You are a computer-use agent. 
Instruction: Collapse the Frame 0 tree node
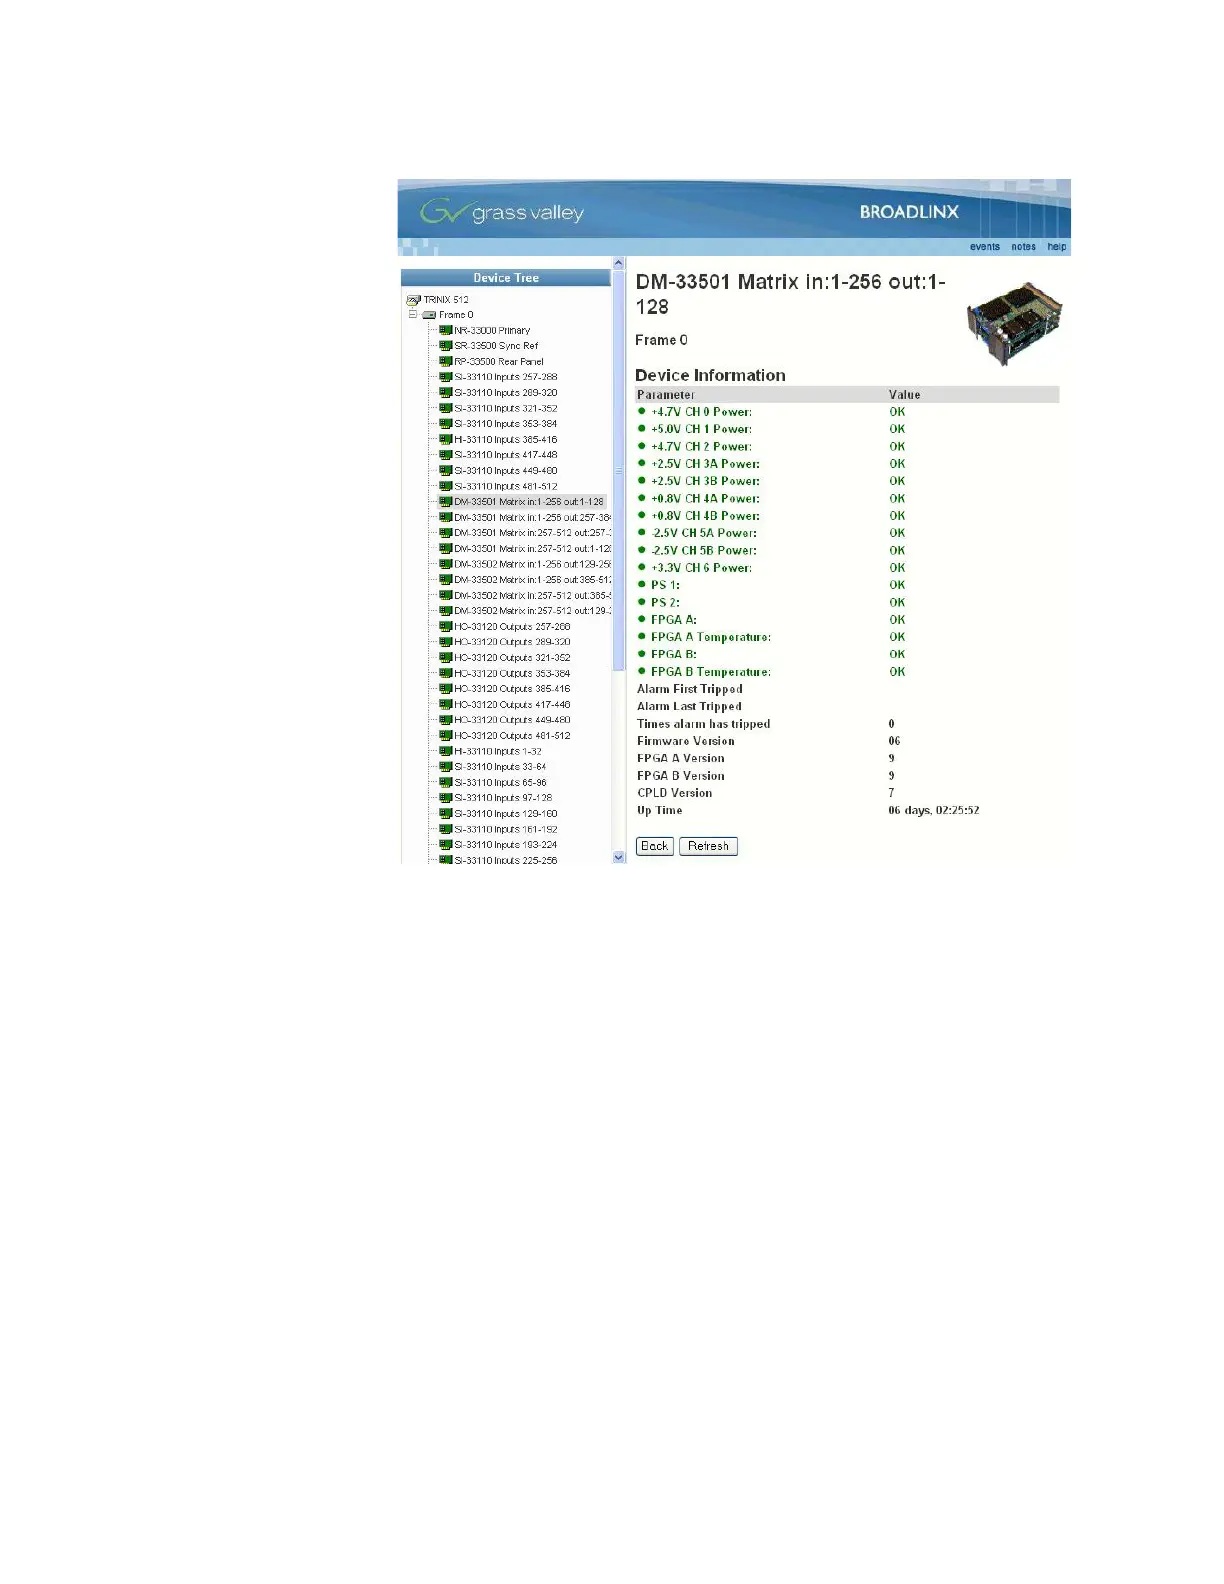(412, 314)
